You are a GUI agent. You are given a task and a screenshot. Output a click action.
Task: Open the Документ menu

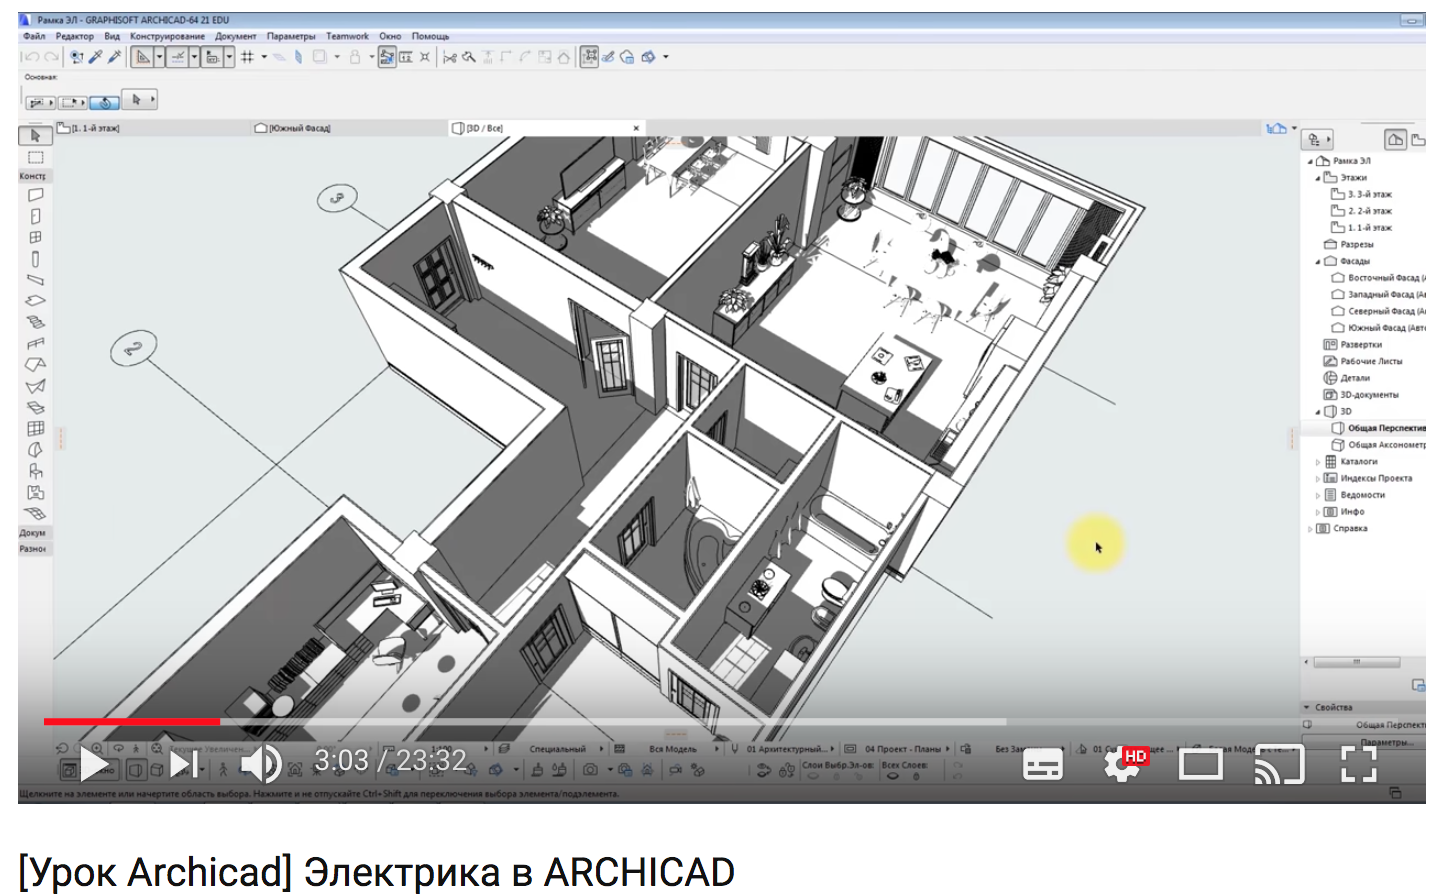click(236, 36)
